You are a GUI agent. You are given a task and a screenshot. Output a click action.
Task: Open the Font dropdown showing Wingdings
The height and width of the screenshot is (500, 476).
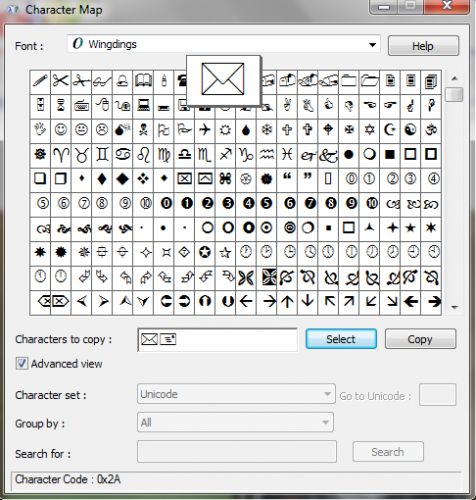click(x=223, y=44)
